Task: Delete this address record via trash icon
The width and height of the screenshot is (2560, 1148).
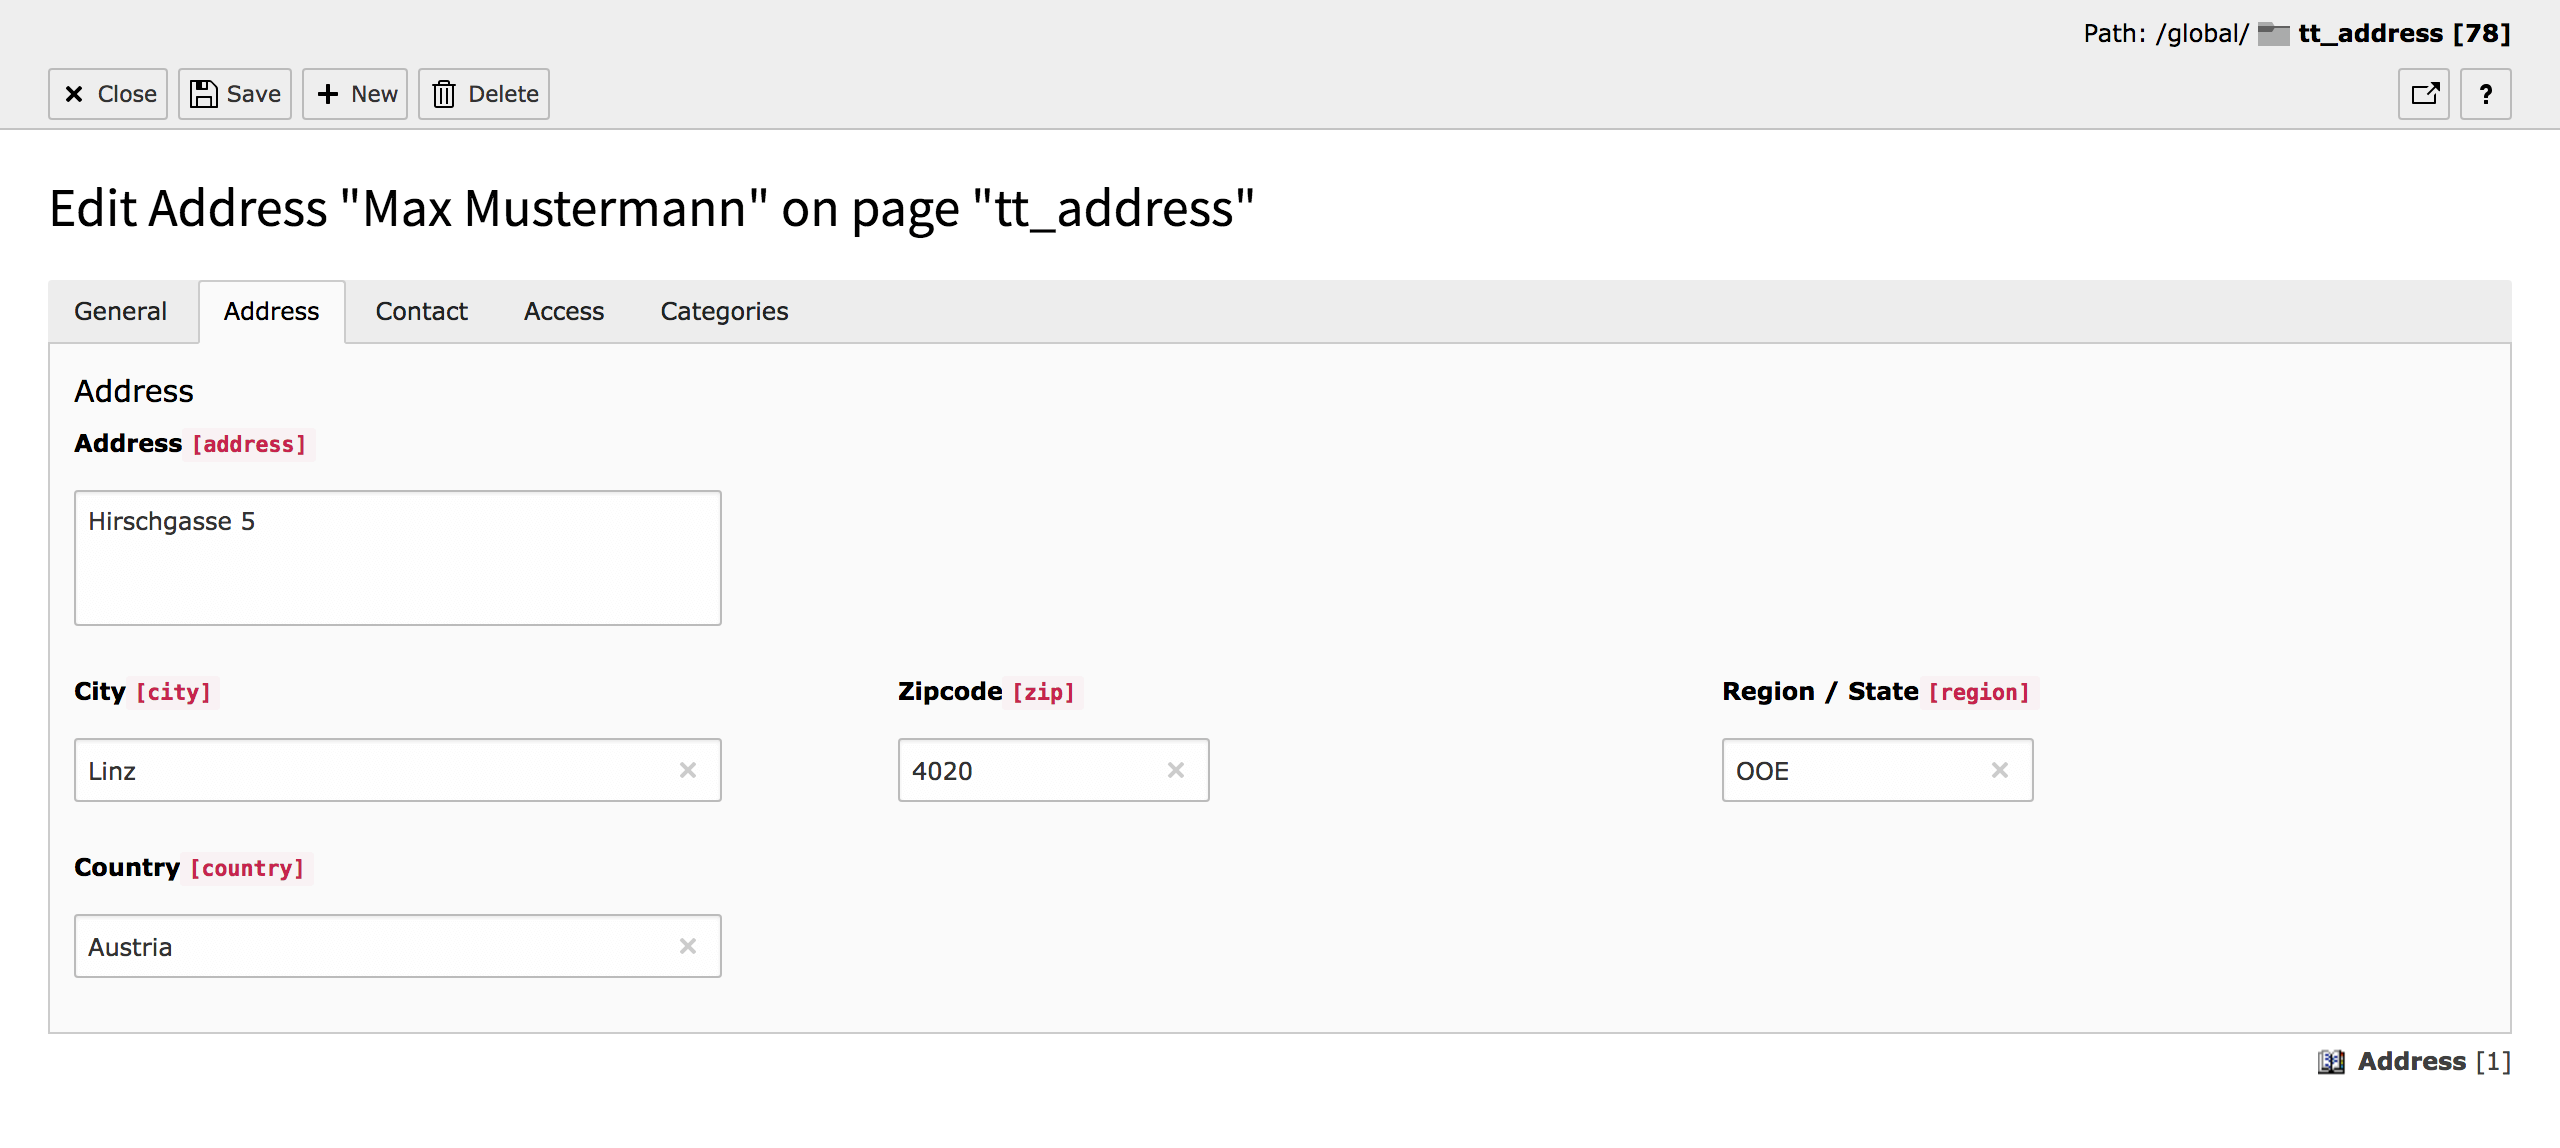Action: (x=484, y=94)
